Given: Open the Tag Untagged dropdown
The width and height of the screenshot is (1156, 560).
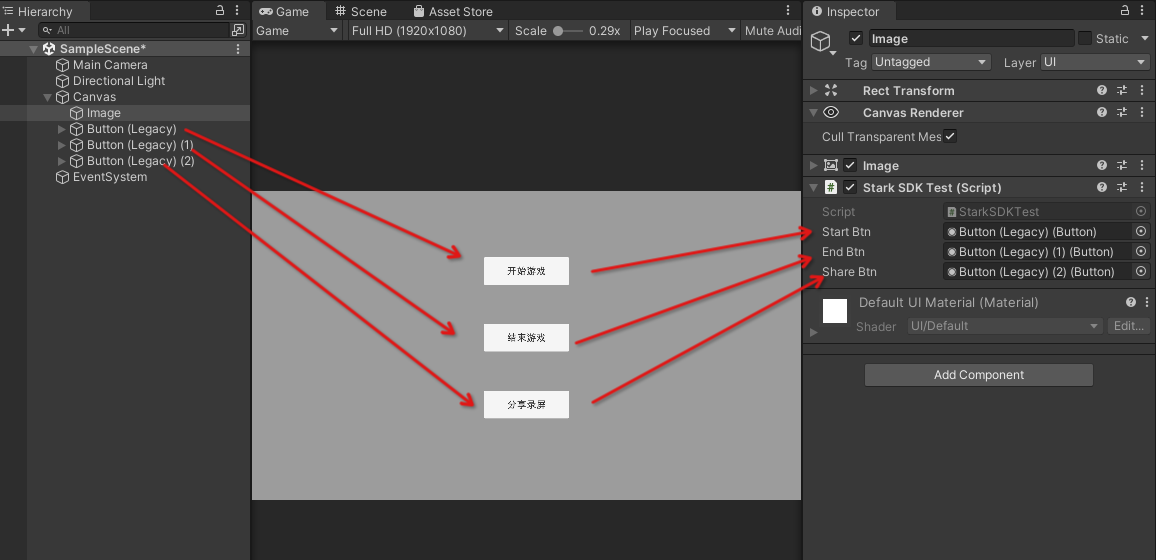Looking at the screenshot, I should tap(930, 62).
